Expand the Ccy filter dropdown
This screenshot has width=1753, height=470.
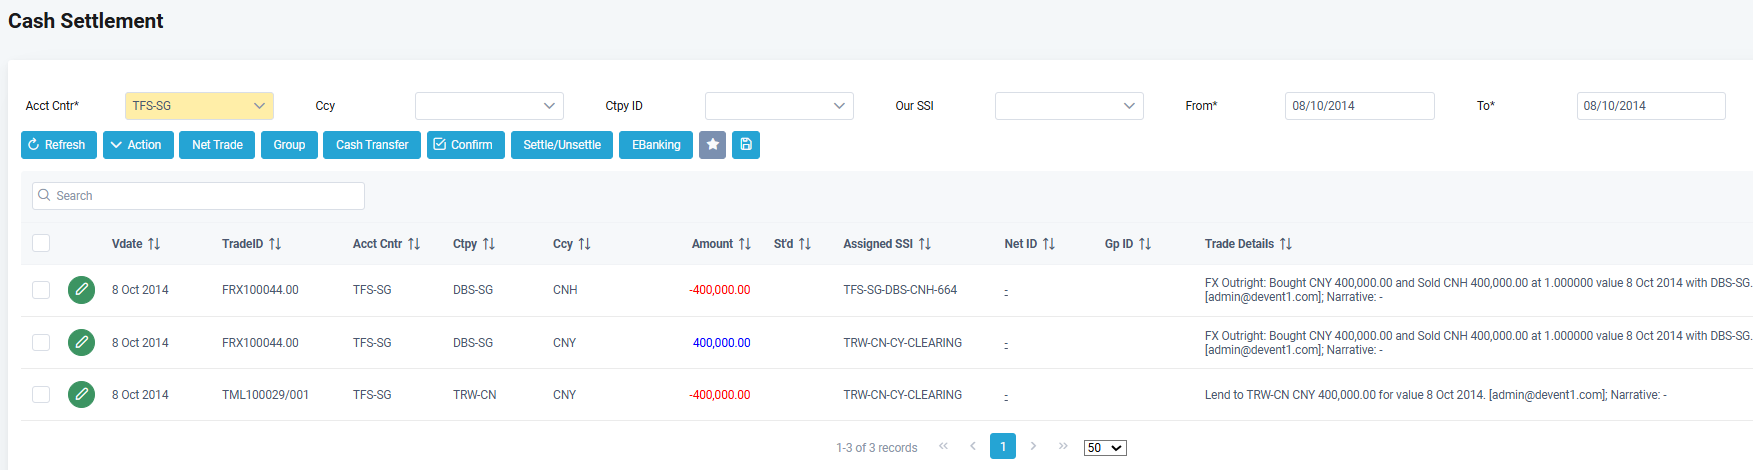click(x=489, y=106)
